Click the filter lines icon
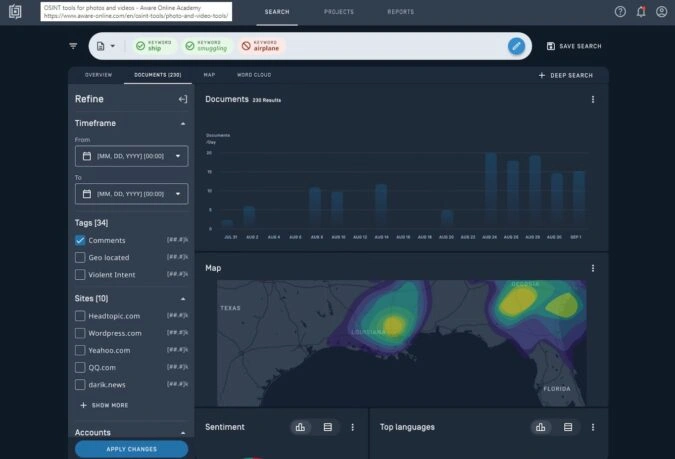Viewport: 675px width, 459px height. [x=73, y=46]
